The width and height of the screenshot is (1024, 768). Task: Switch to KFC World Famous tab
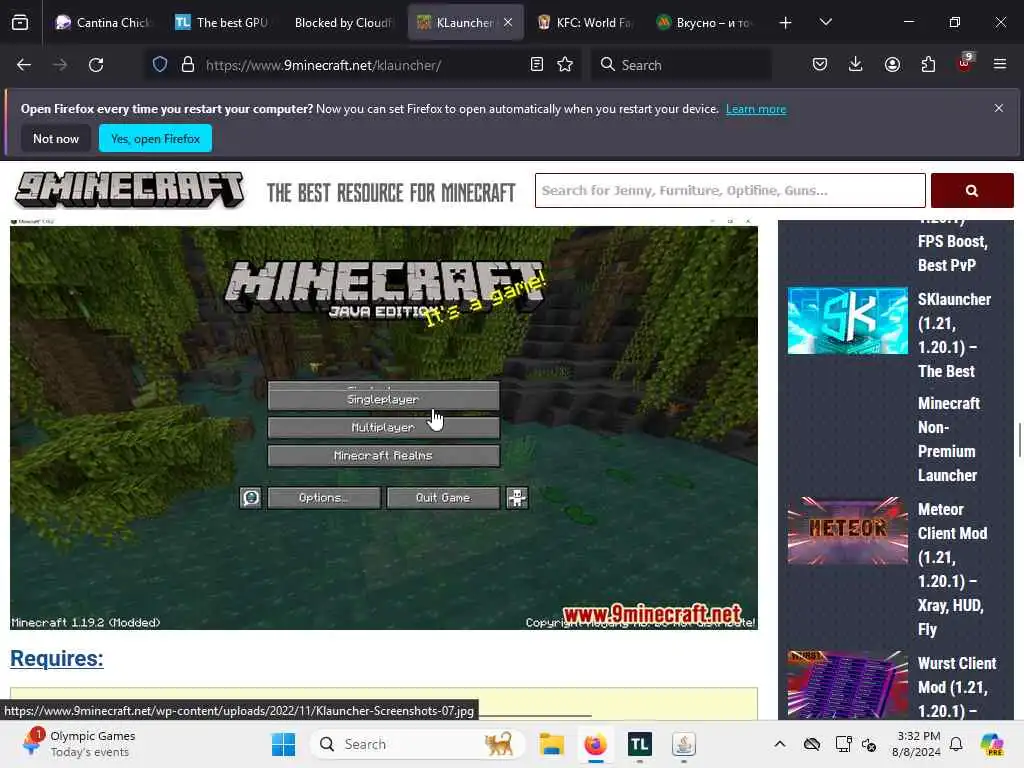pos(585,23)
